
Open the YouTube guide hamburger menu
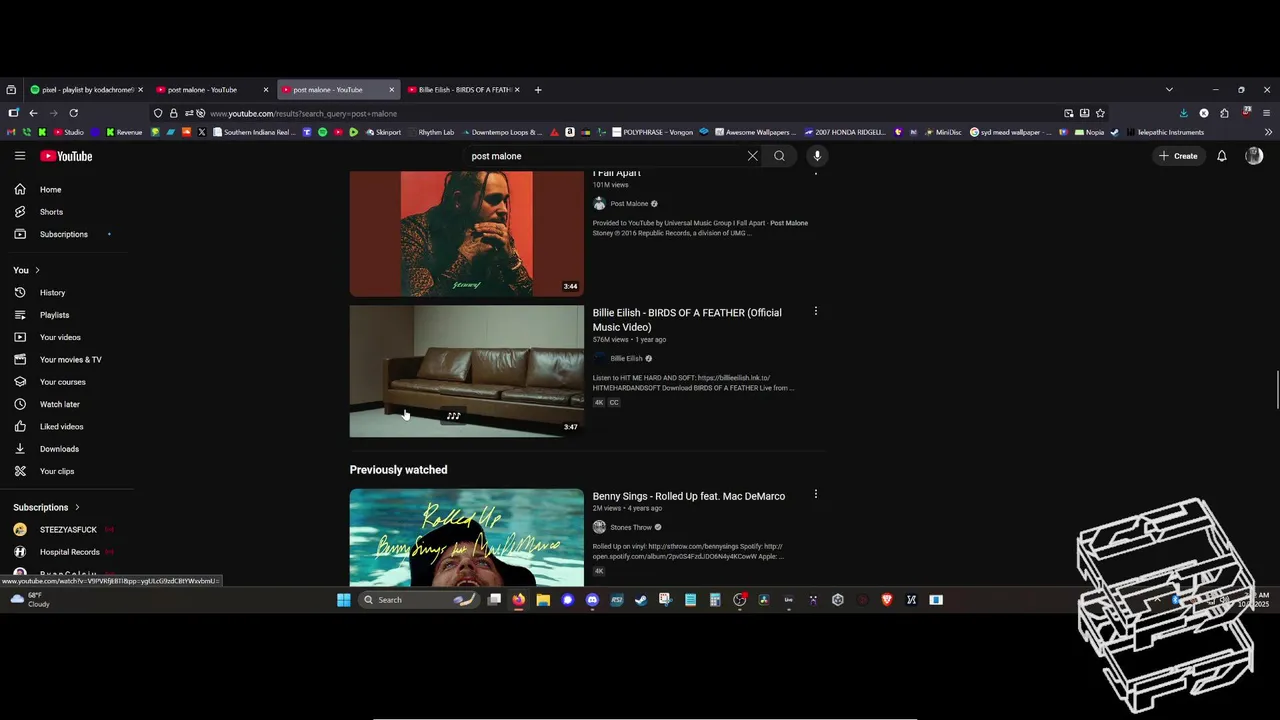pyautogui.click(x=20, y=156)
